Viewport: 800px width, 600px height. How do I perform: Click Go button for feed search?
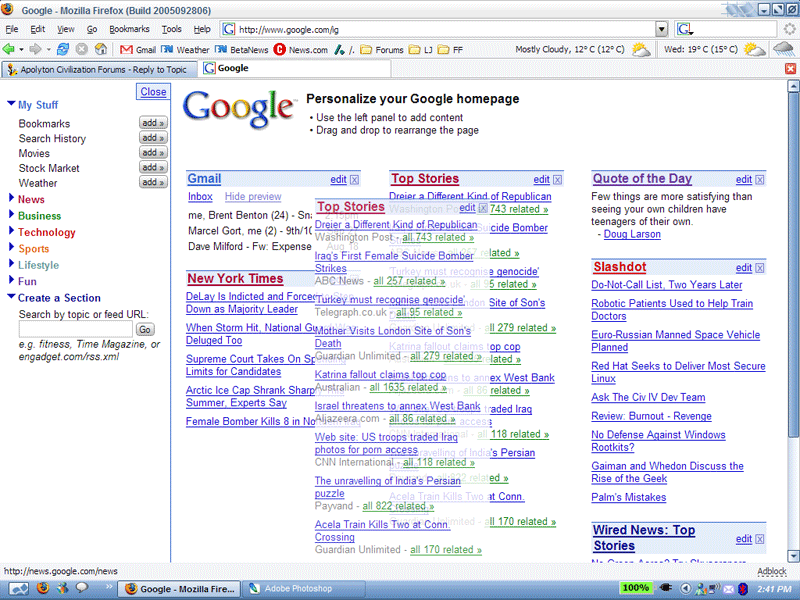tap(145, 329)
